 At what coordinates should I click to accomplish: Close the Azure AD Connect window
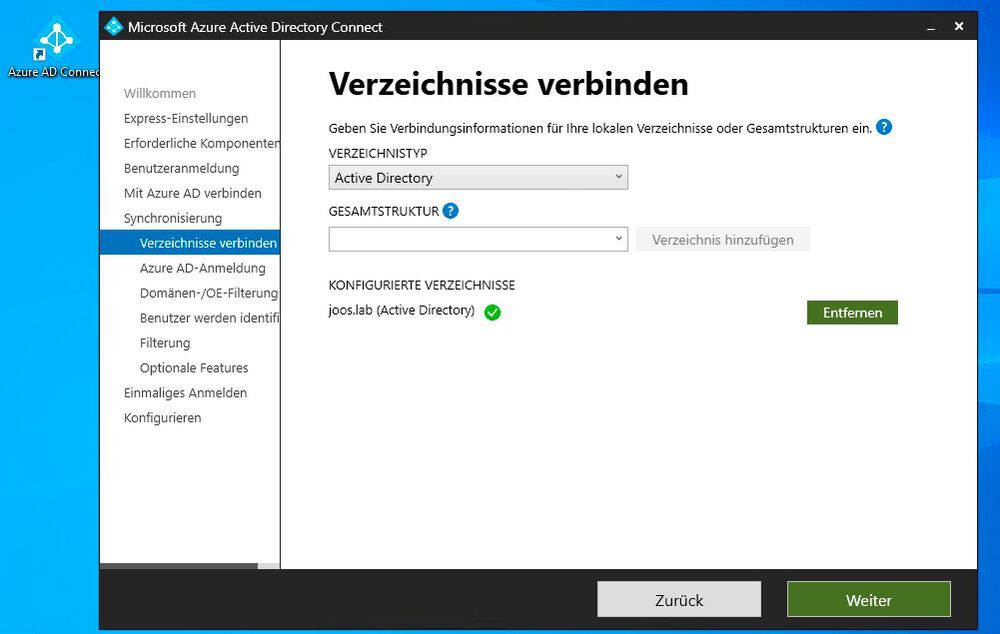pos(959,26)
